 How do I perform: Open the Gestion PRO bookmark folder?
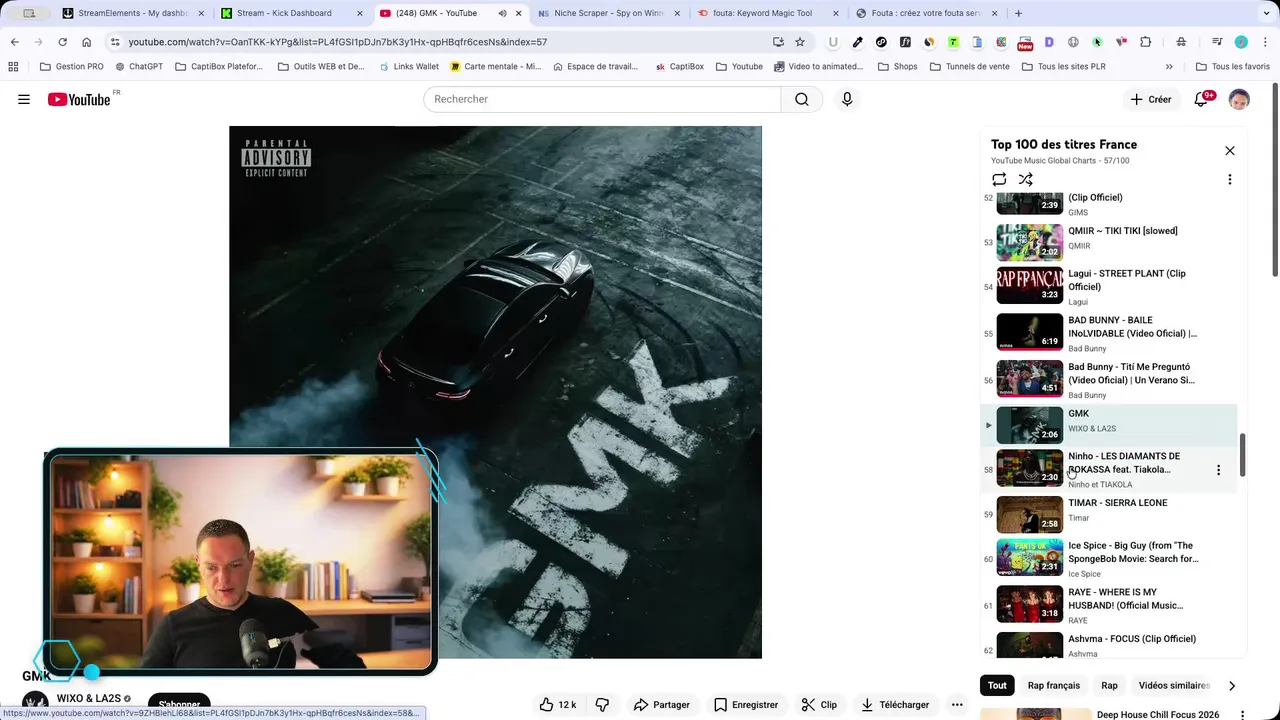pyautogui.click(x=71, y=67)
